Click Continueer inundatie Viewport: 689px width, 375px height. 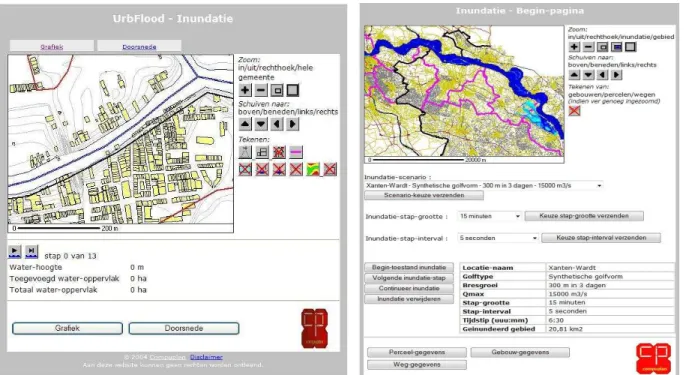409,288
